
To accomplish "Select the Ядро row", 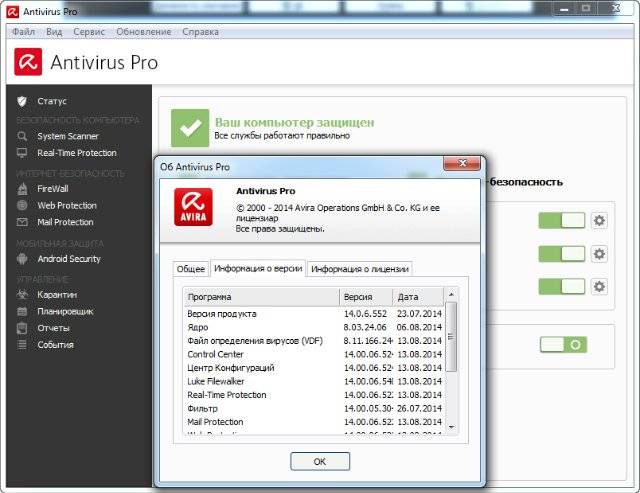I will tap(314, 327).
